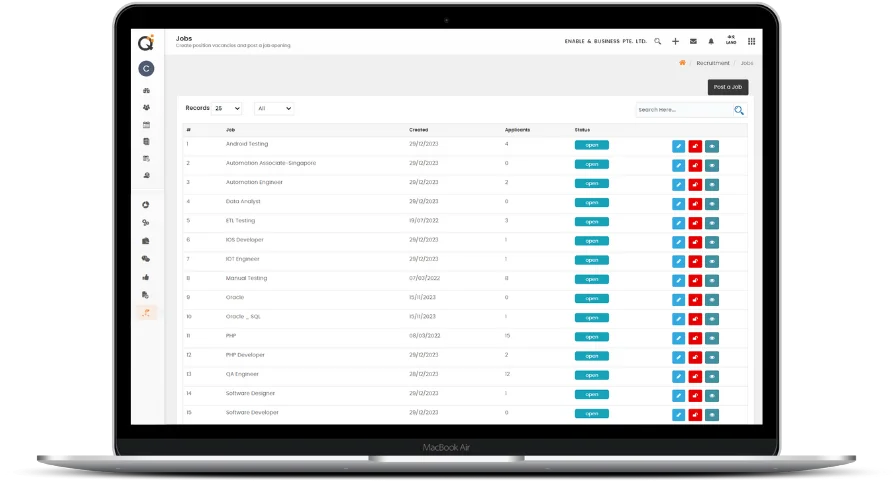Open the gears icon in the sidebar
Viewport: 894px width, 481px height.
(146, 223)
